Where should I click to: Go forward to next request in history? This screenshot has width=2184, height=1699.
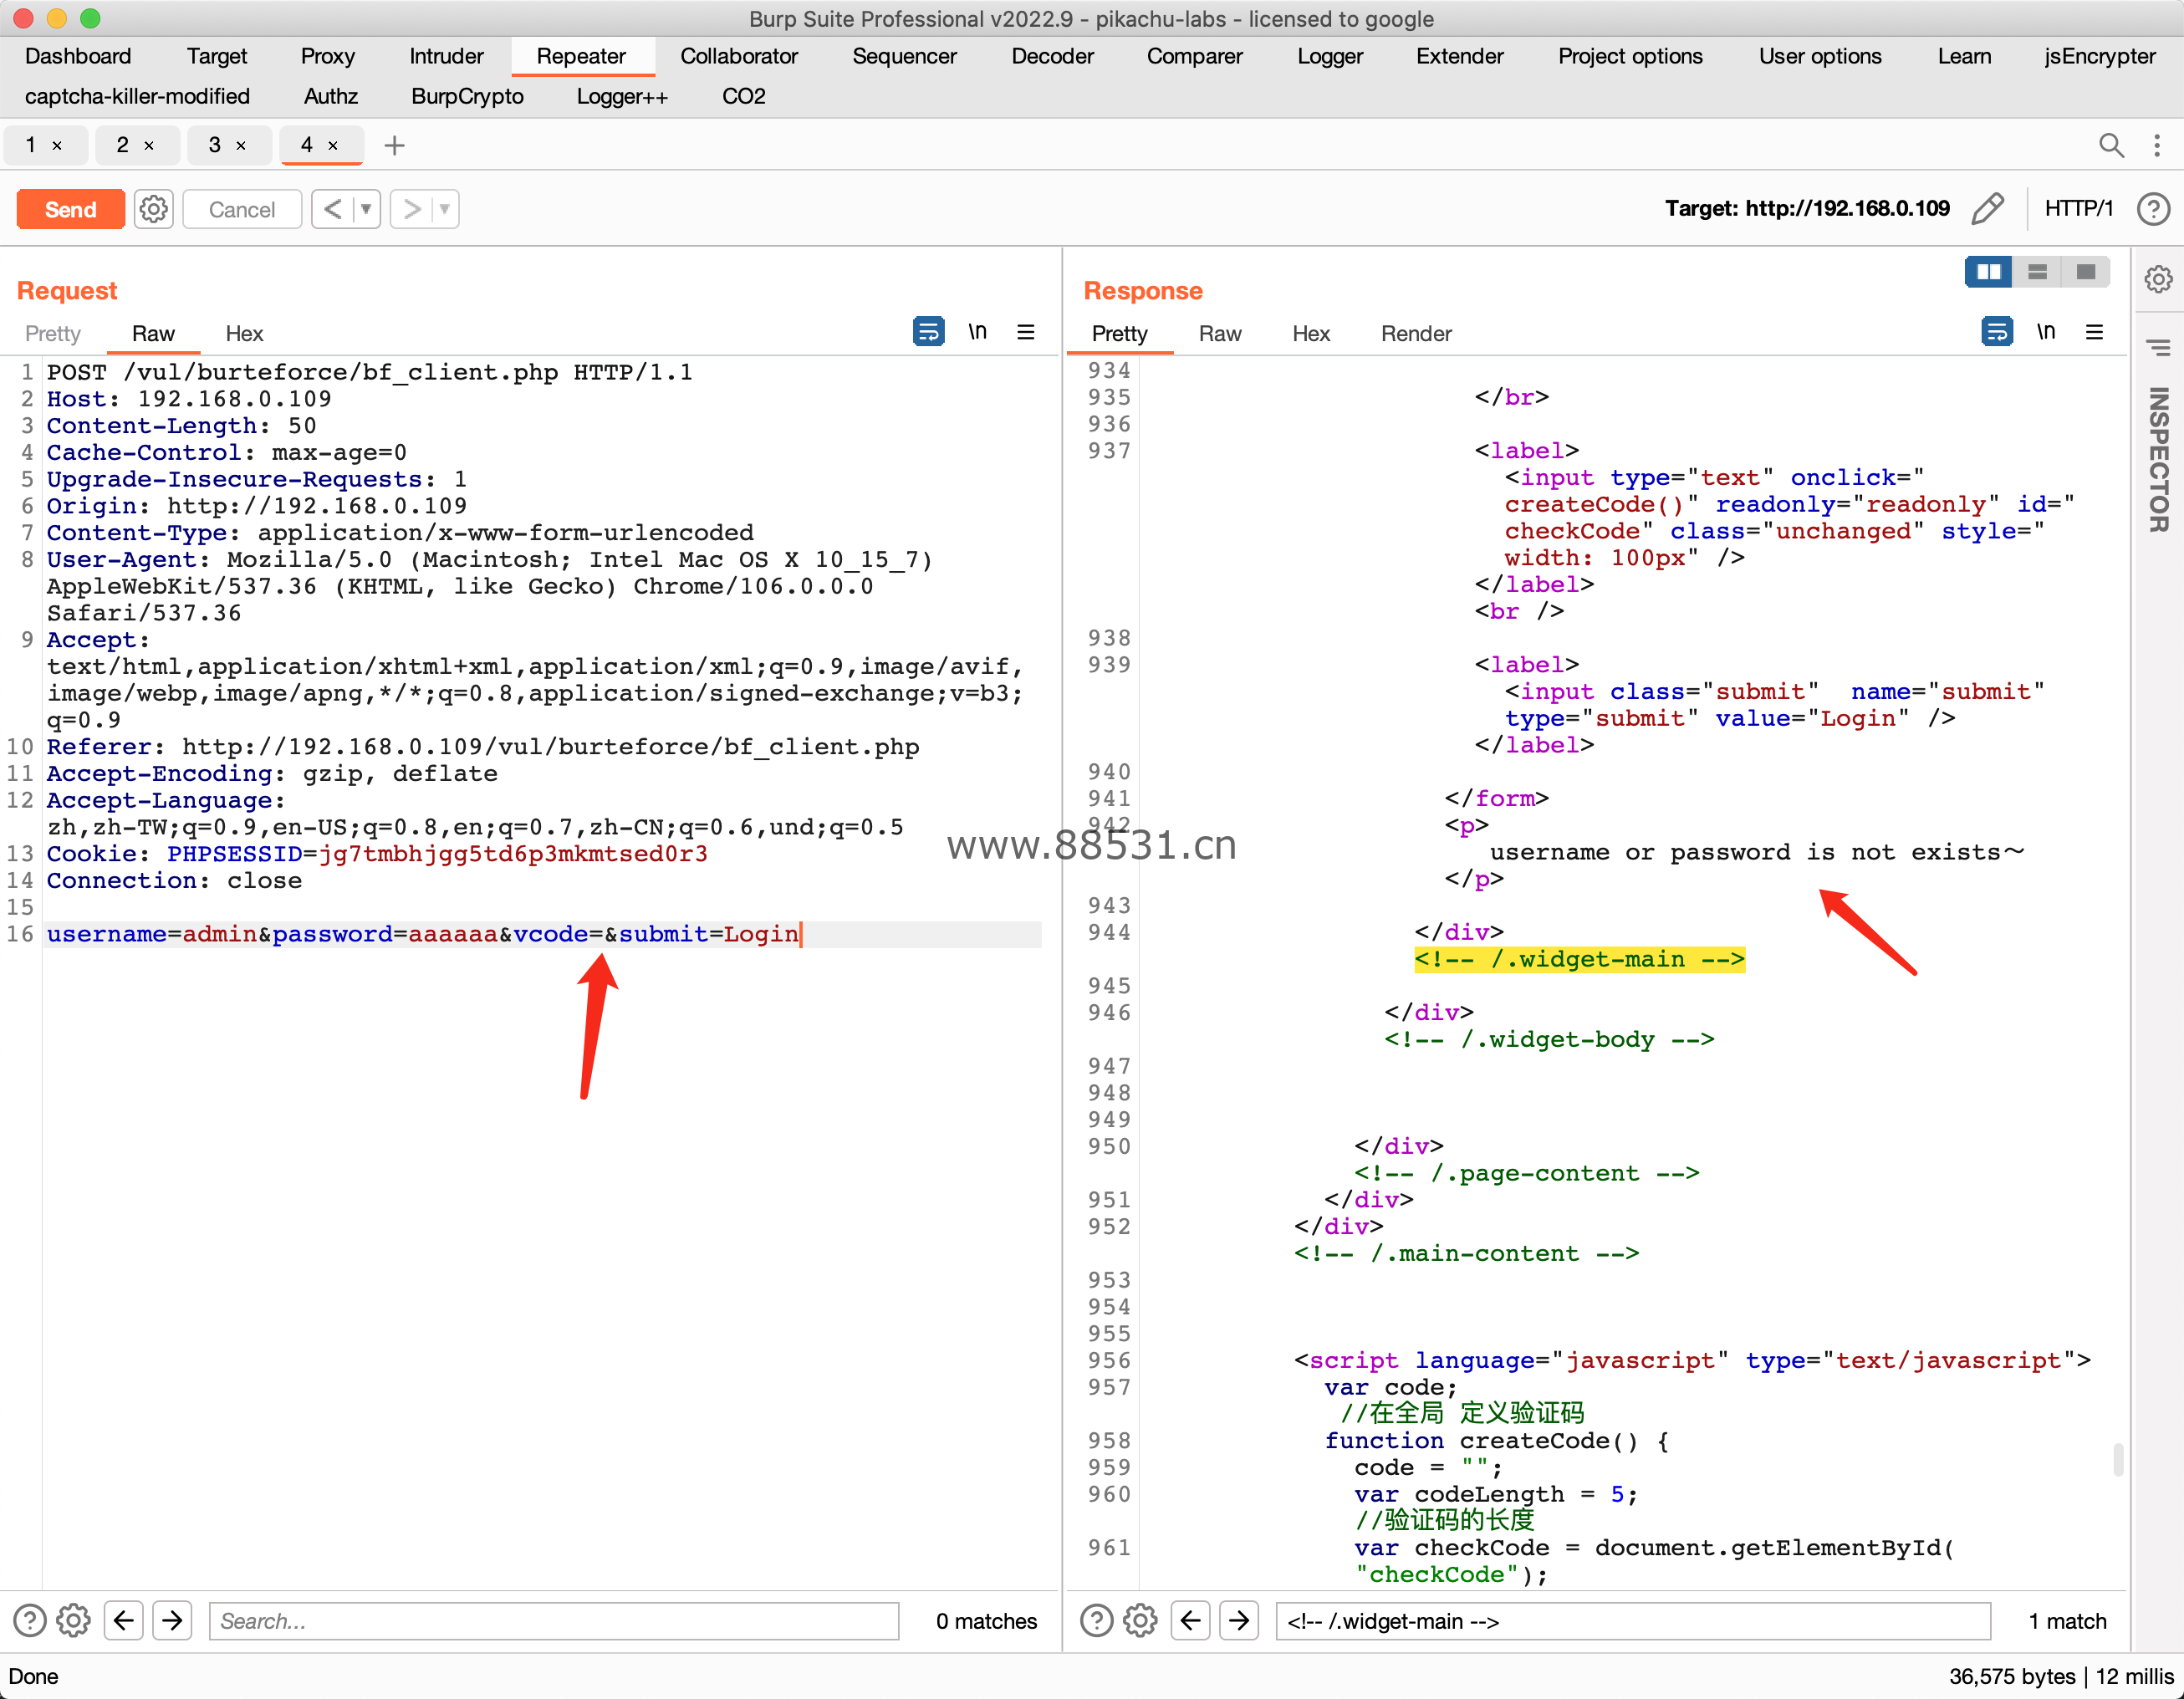(x=411, y=209)
